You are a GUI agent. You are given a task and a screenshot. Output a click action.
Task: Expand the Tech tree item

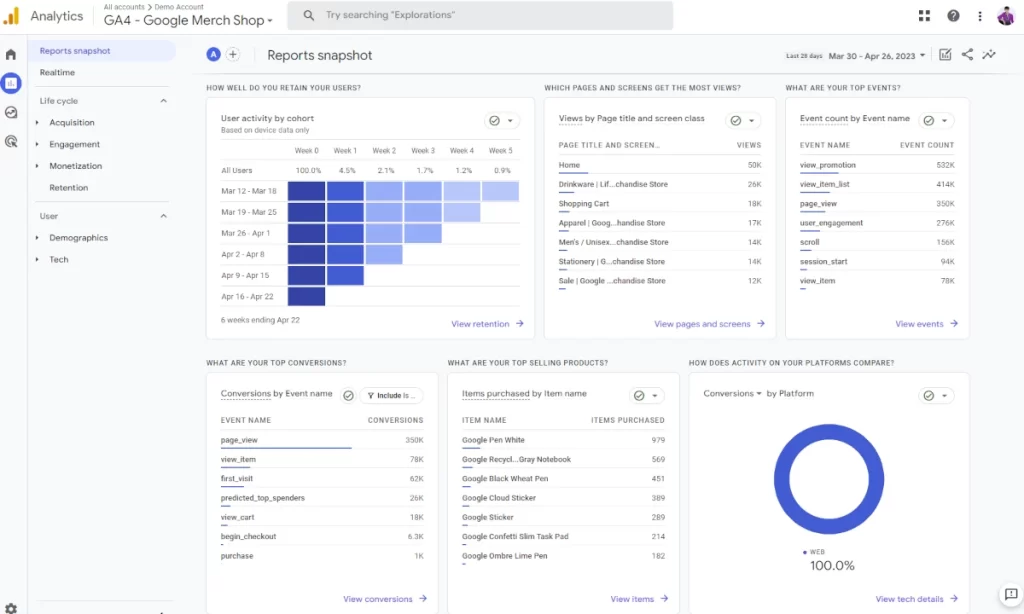click(x=37, y=259)
